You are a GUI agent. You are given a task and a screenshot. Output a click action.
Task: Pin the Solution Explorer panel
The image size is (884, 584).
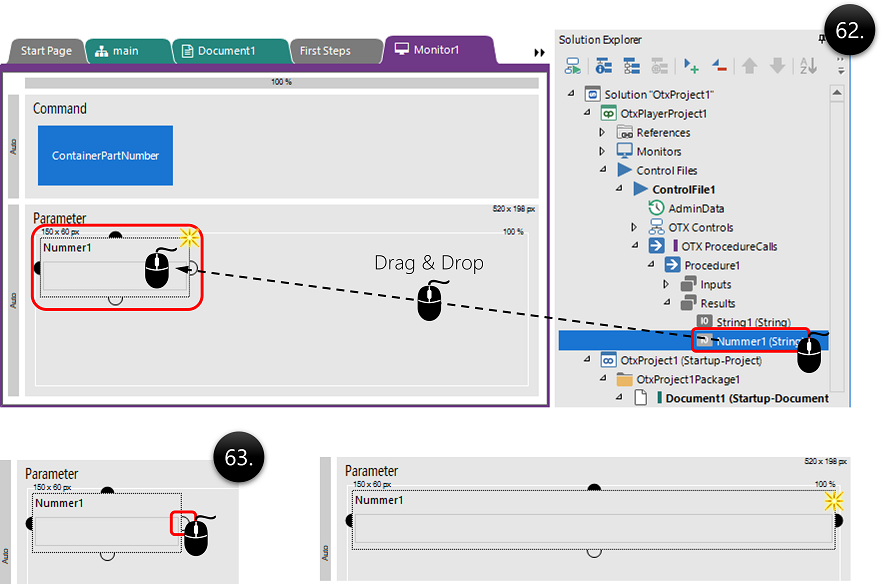pos(822,40)
